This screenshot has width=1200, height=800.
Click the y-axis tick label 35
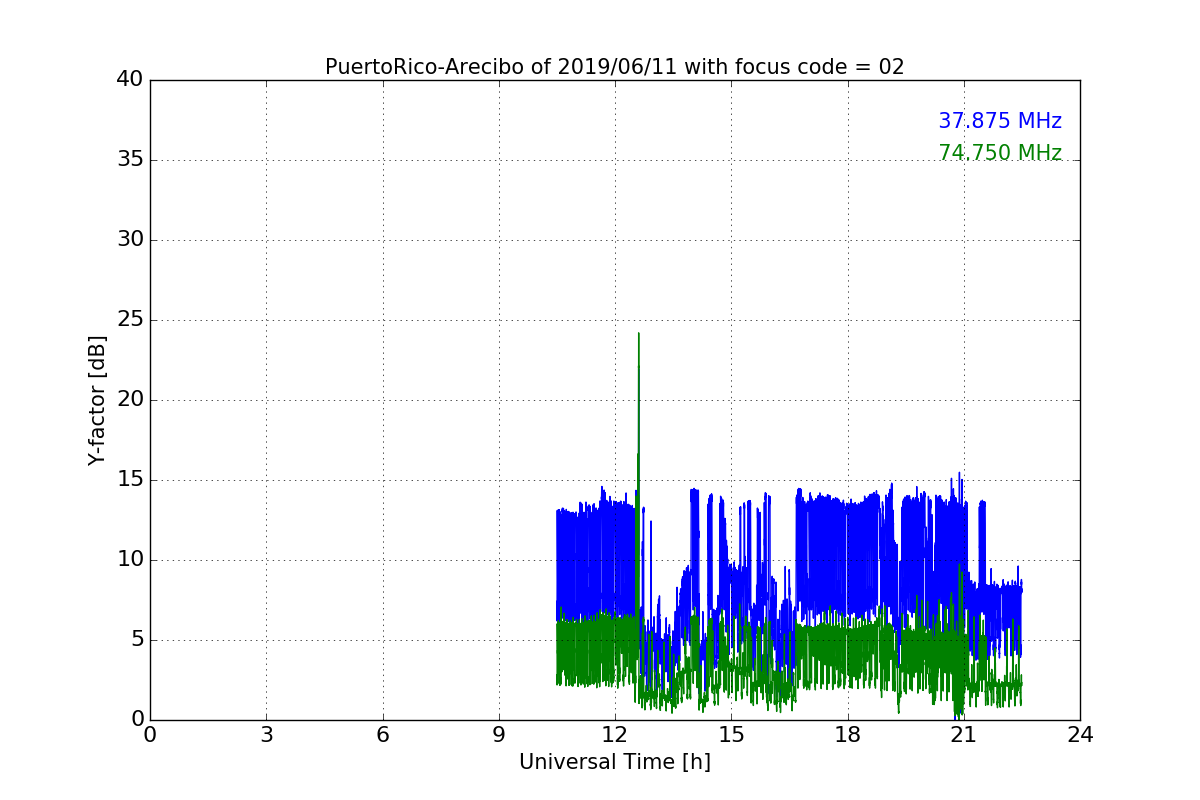(x=130, y=160)
